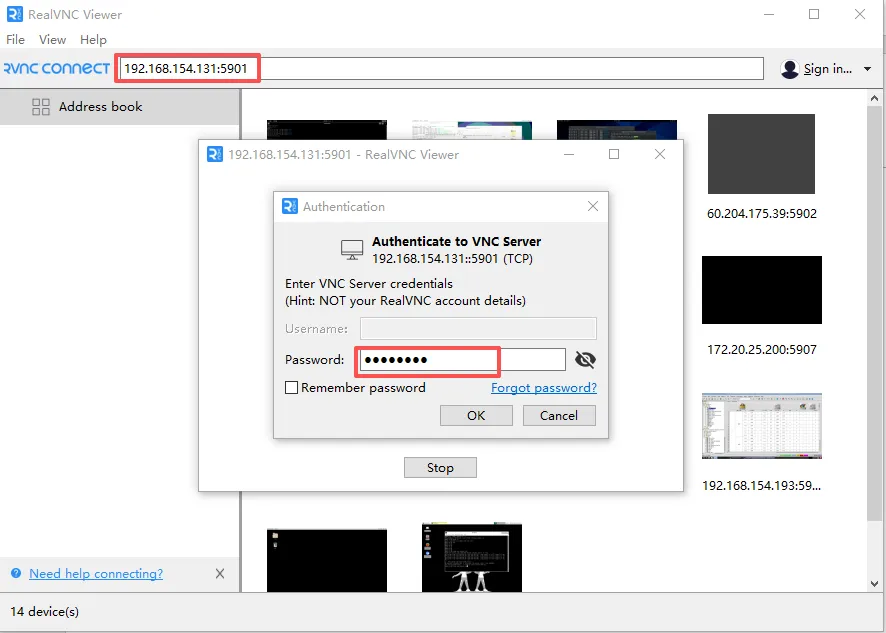Viewport: 886px width, 633px height.
Task: Click the 14 device(s) status text
Action: click(45, 612)
